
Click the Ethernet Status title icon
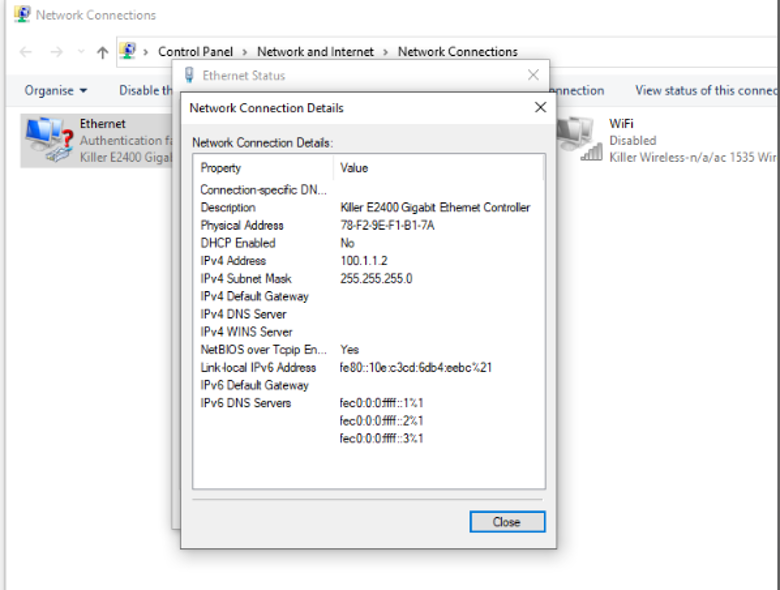[189, 75]
